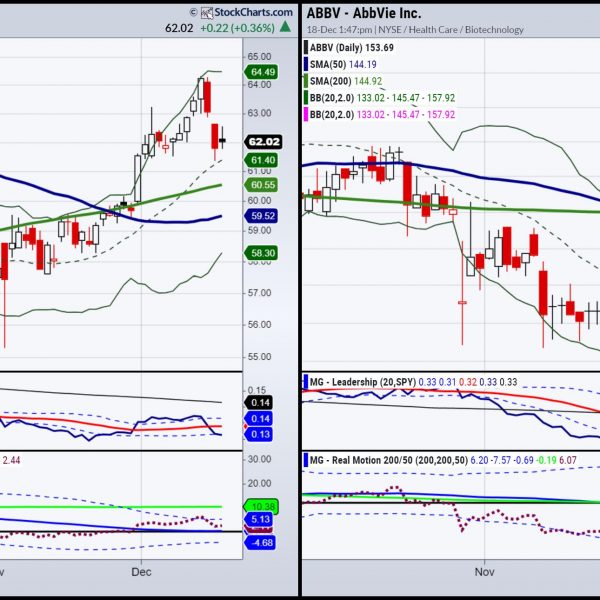
Task: Click the blue SMA(50) legend swatch
Action: (306, 64)
